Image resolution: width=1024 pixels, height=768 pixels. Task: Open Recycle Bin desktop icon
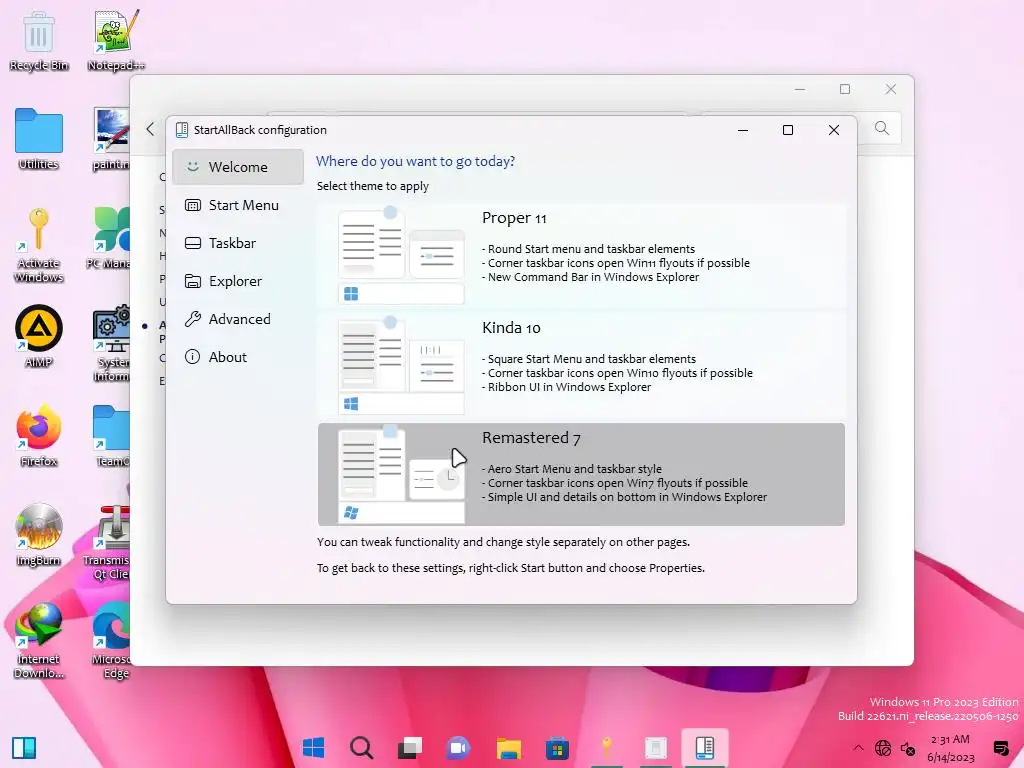point(39,42)
